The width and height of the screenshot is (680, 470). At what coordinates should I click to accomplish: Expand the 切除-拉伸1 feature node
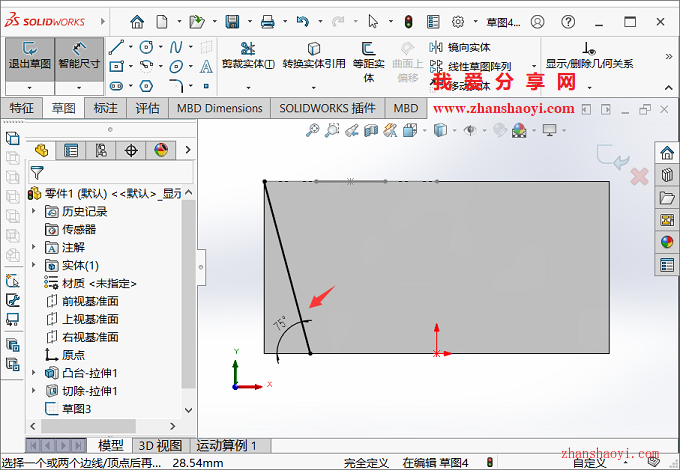[33, 390]
